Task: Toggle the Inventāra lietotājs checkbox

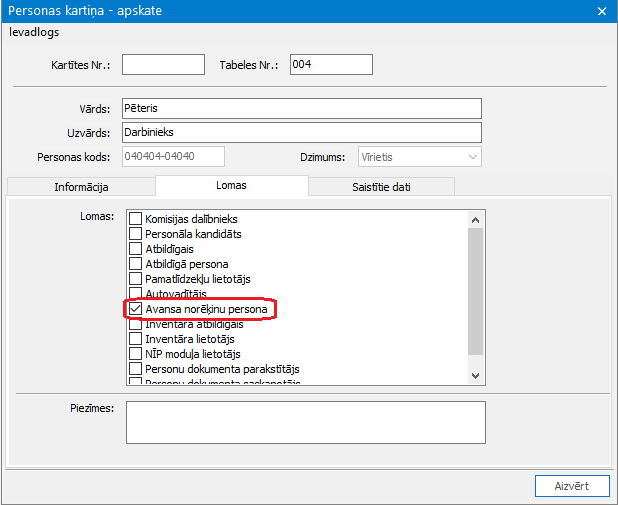Action: click(x=136, y=339)
